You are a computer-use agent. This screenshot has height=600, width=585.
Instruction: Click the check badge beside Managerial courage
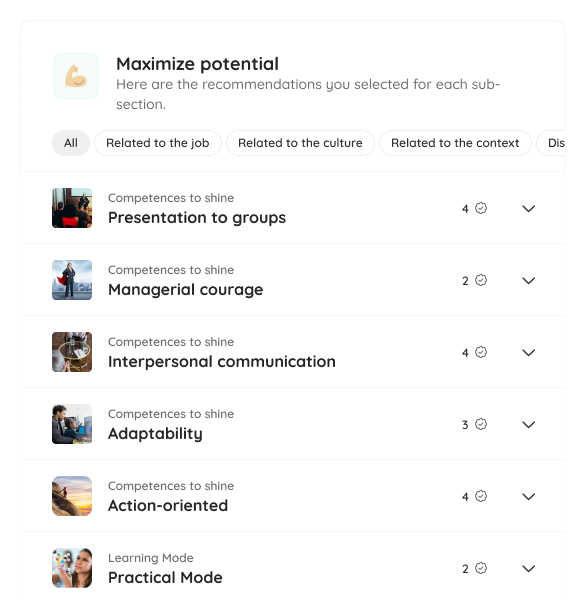pyautogui.click(x=481, y=280)
